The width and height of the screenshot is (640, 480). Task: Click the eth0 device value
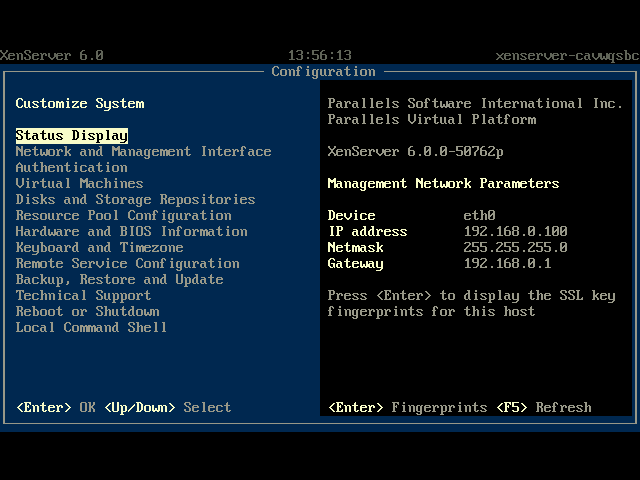tap(479, 215)
